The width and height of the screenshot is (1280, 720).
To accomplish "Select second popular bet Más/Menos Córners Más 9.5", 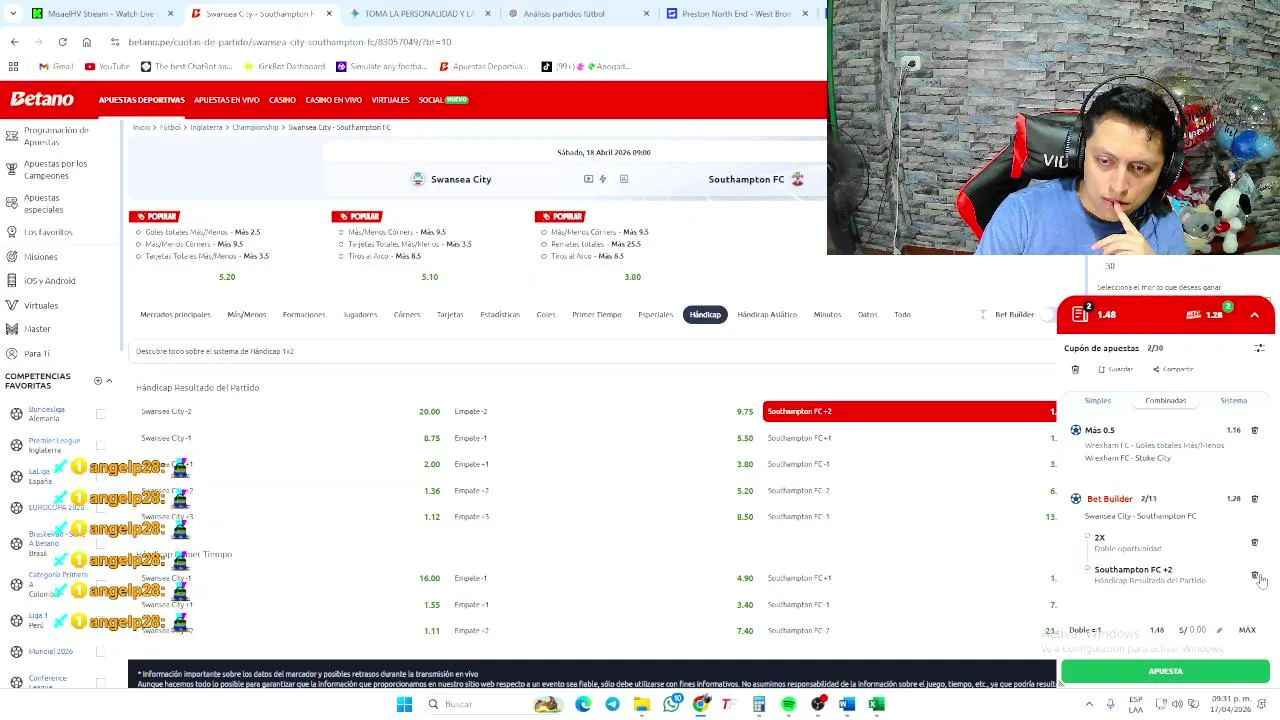I will coord(397,232).
